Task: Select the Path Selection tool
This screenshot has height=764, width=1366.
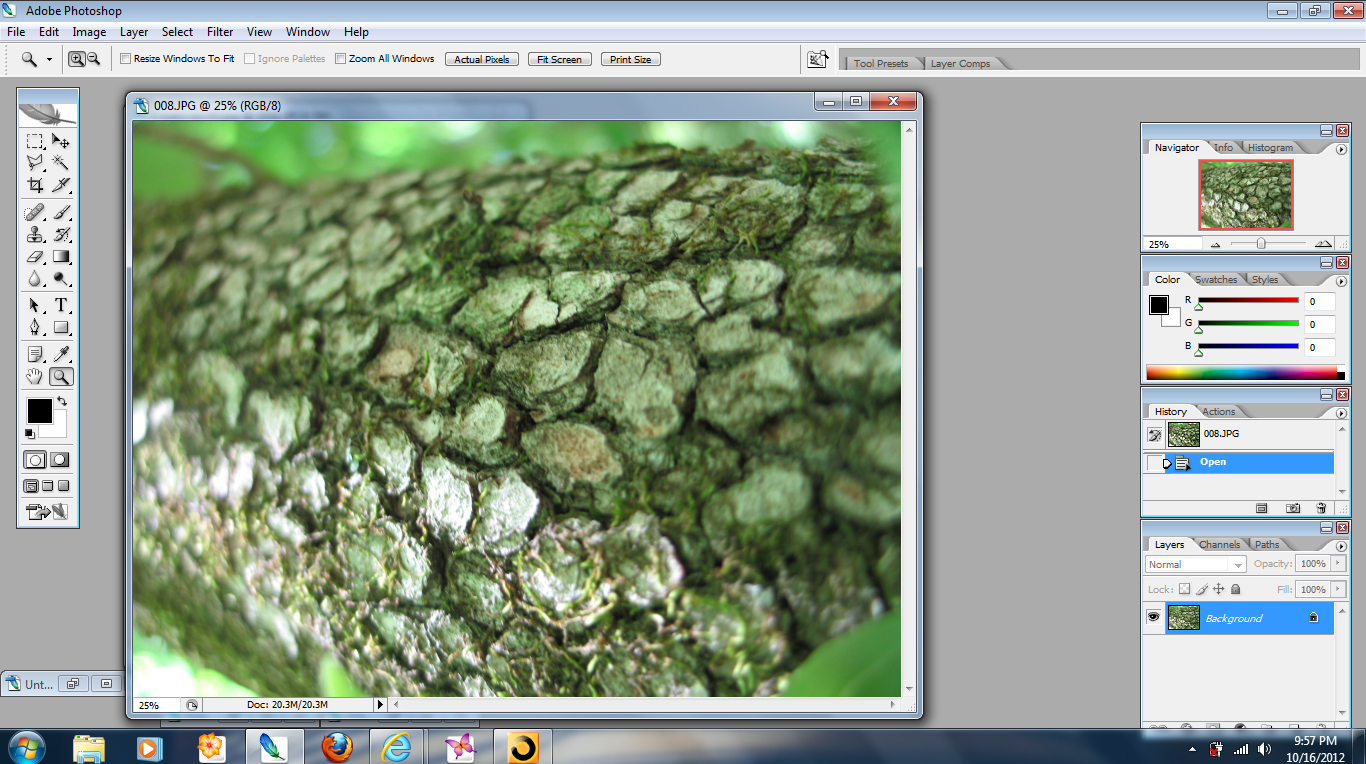Action: [x=35, y=305]
